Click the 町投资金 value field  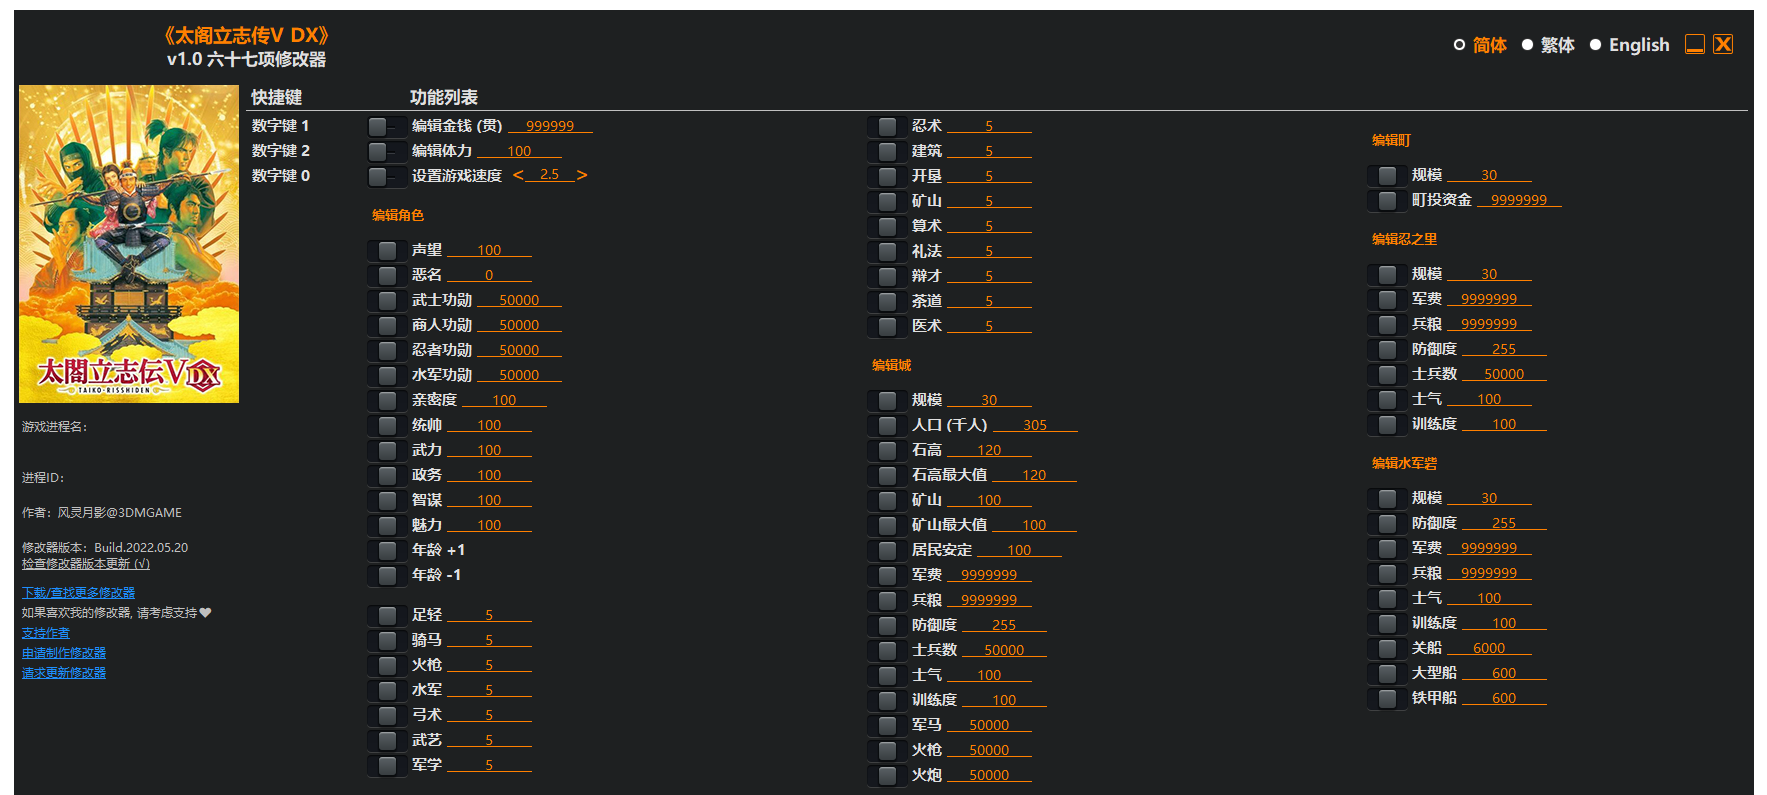1519,200
